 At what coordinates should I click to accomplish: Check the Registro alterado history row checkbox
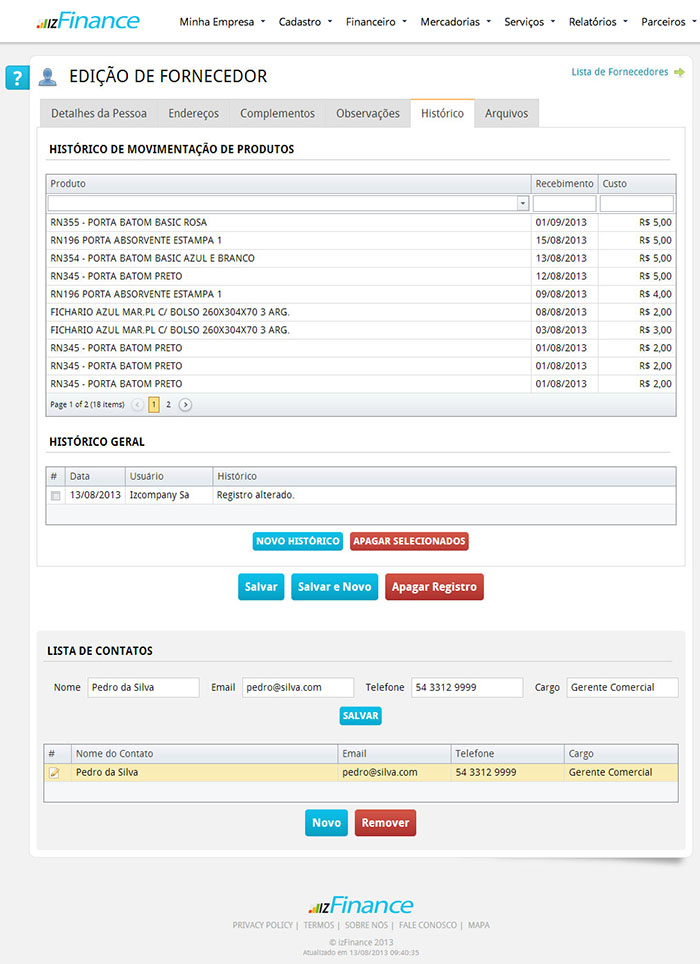click(x=56, y=496)
